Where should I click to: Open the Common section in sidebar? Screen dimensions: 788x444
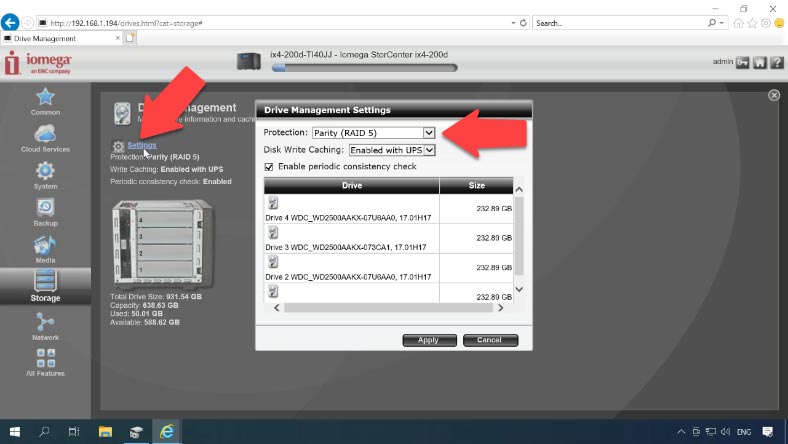tap(45, 101)
